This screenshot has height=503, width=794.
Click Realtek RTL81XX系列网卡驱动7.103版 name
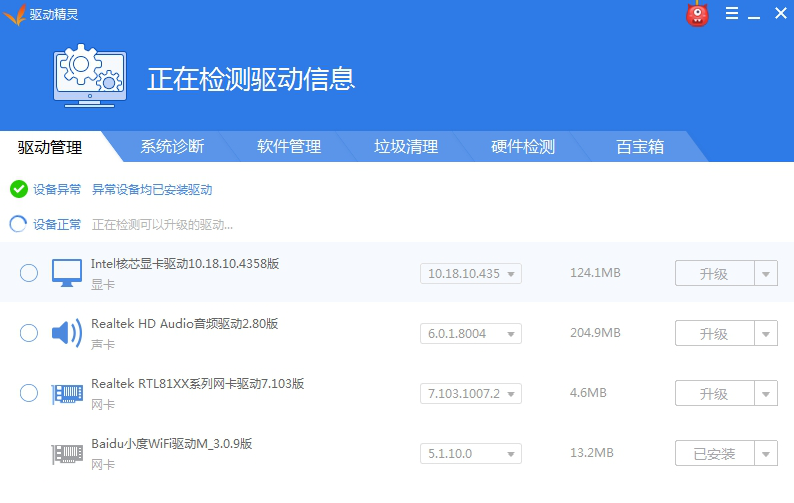click(197, 383)
